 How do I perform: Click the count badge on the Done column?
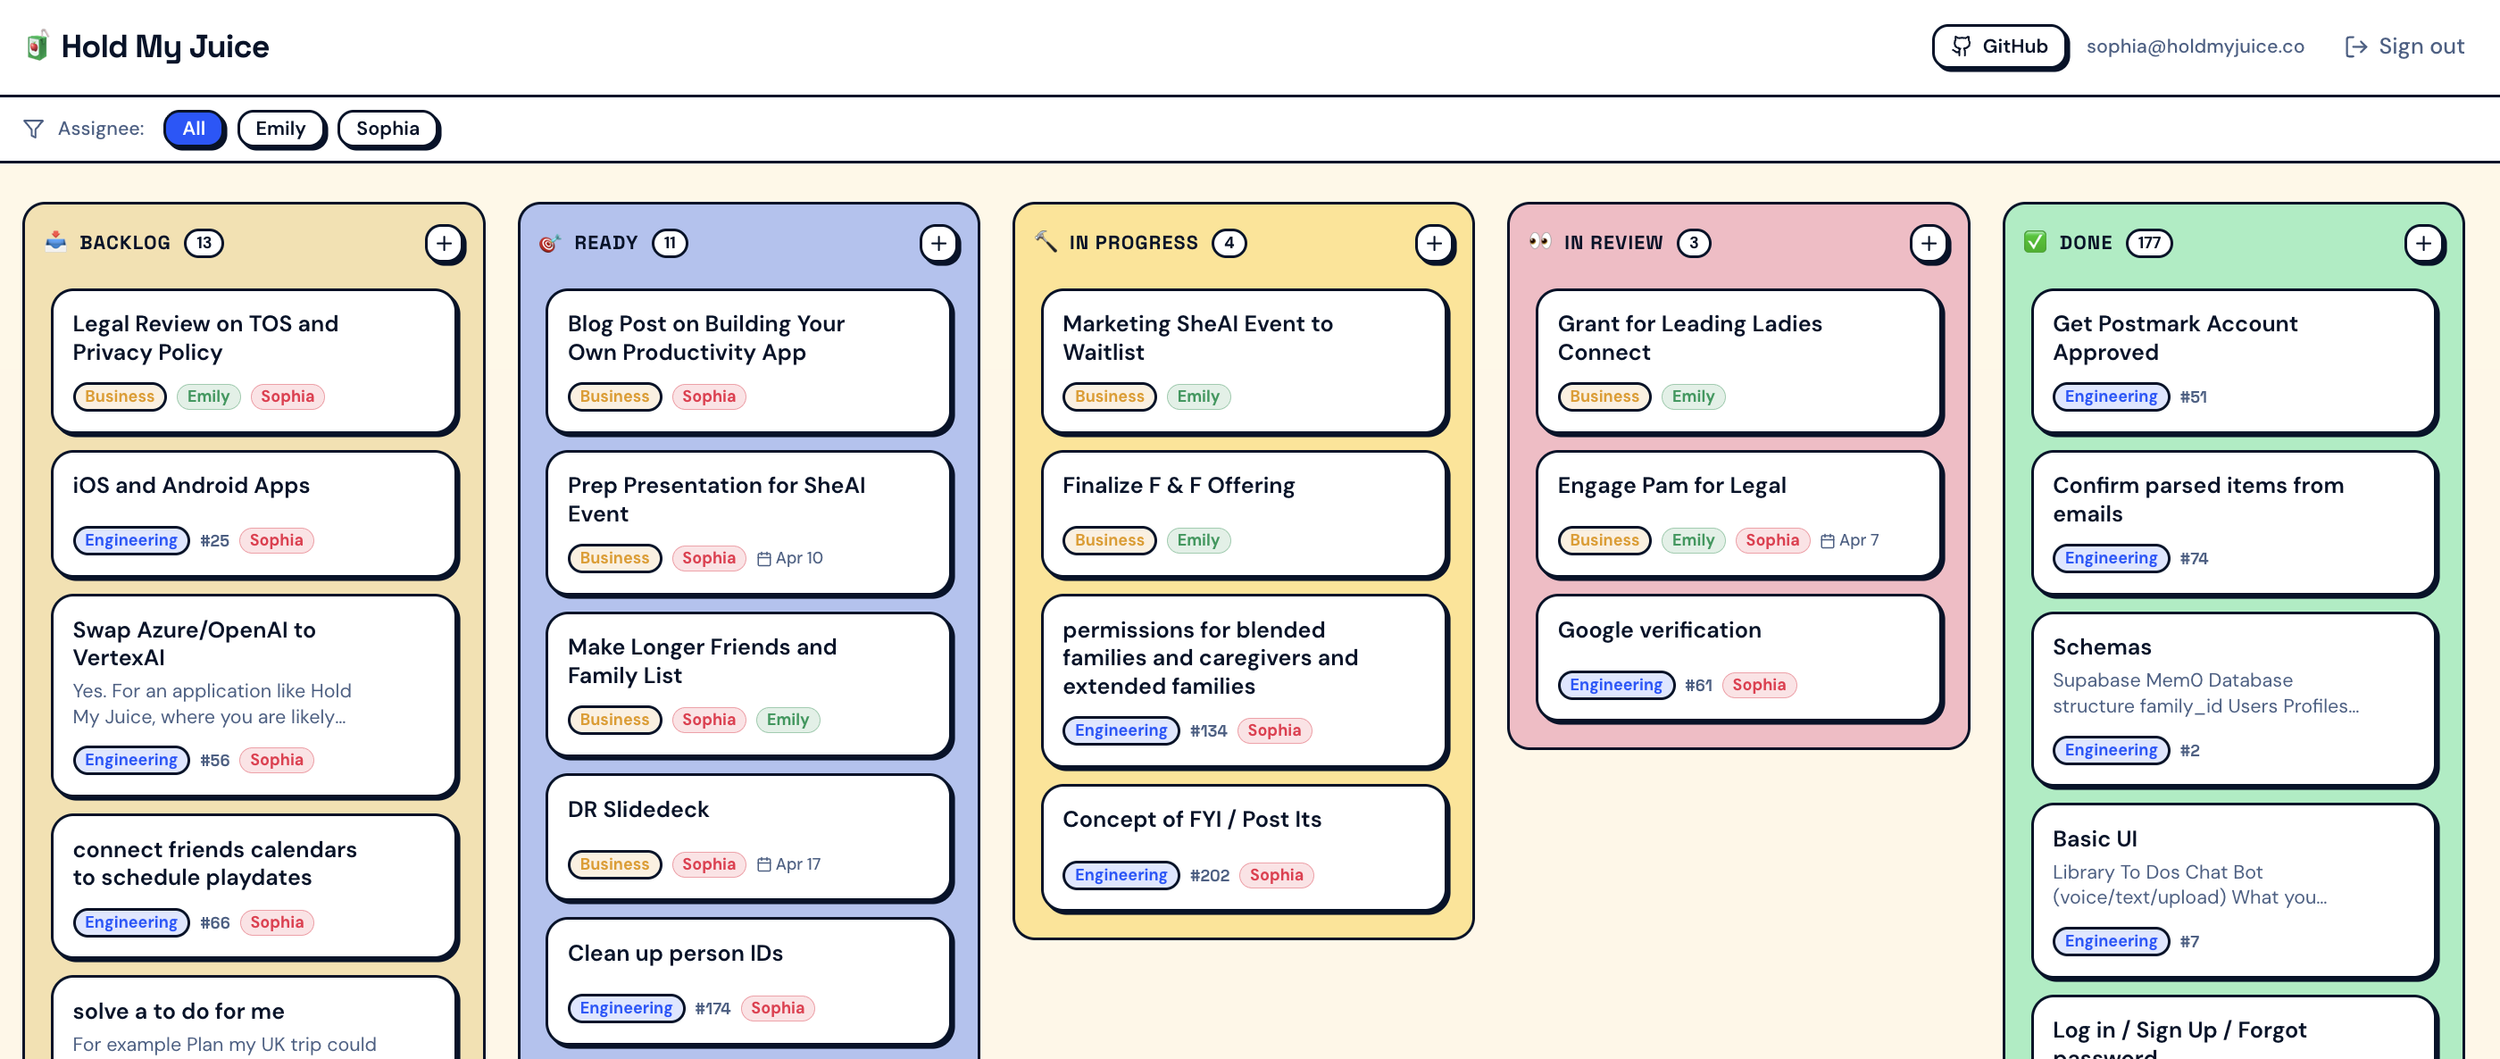tap(2150, 241)
